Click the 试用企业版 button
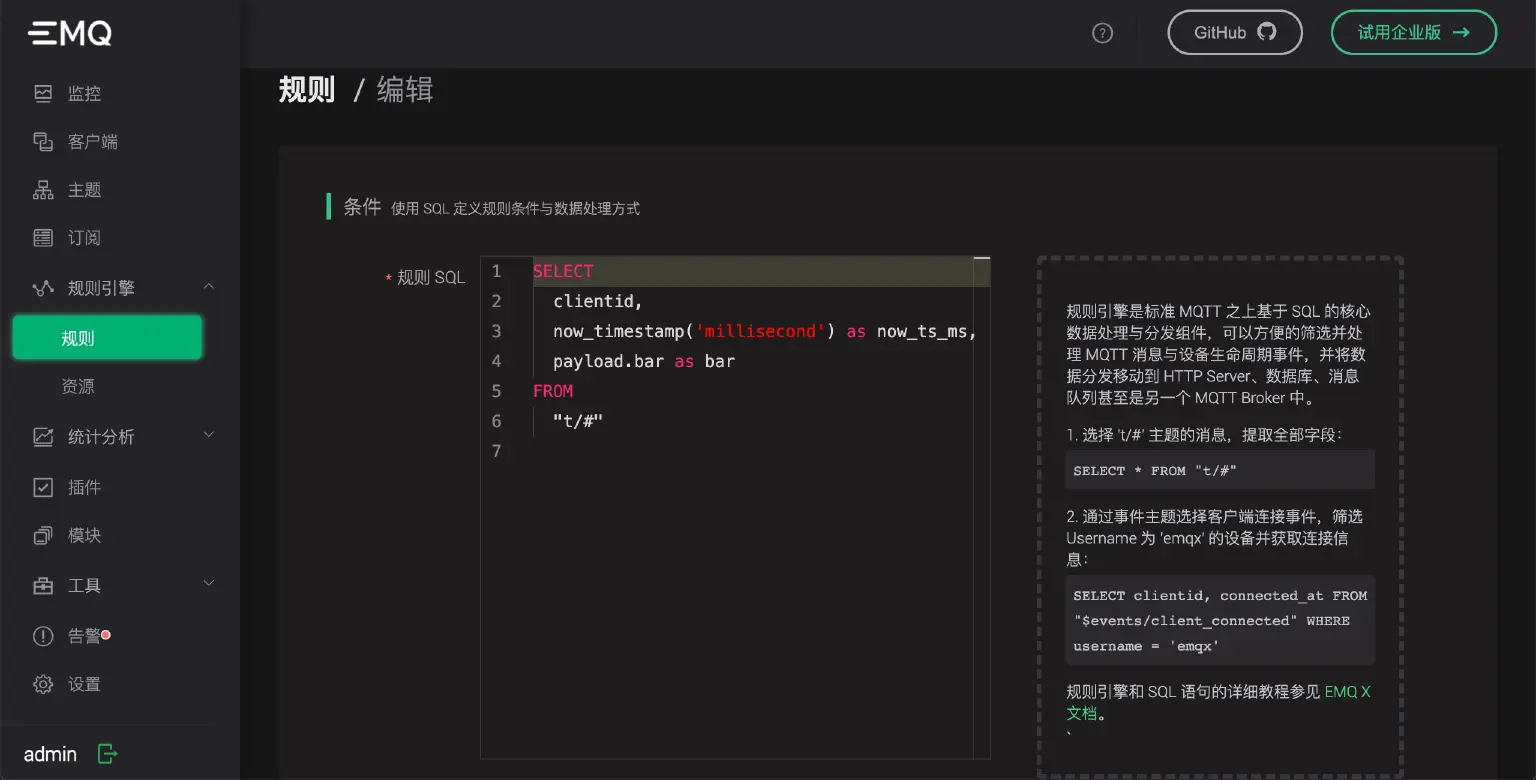Image resolution: width=1536 pixels, height=780 pixels. pos(1413,32)
